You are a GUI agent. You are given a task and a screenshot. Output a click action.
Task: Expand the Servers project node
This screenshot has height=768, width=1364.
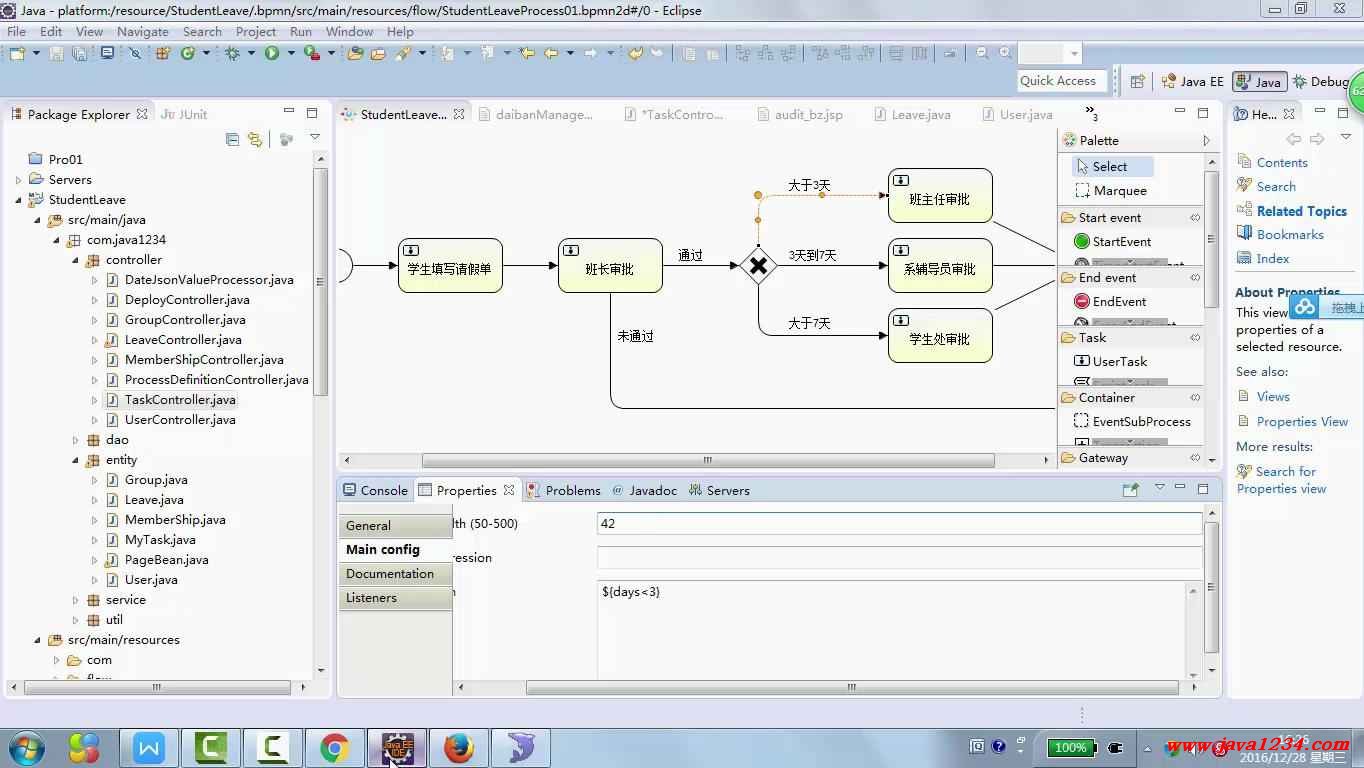[x=18, y=180]
